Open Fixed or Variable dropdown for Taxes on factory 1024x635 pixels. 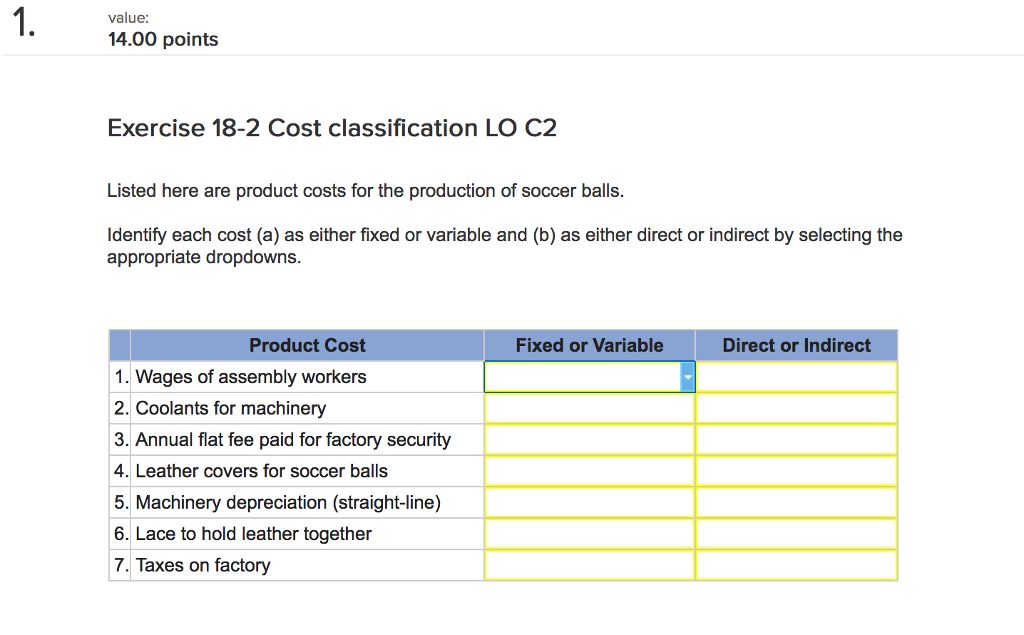[x=589, y=565]
